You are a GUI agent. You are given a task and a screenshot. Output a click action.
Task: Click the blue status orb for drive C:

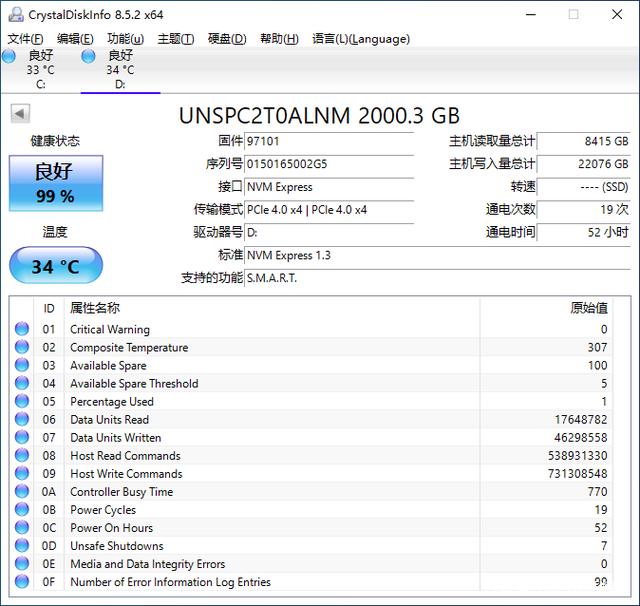[9, 56]
